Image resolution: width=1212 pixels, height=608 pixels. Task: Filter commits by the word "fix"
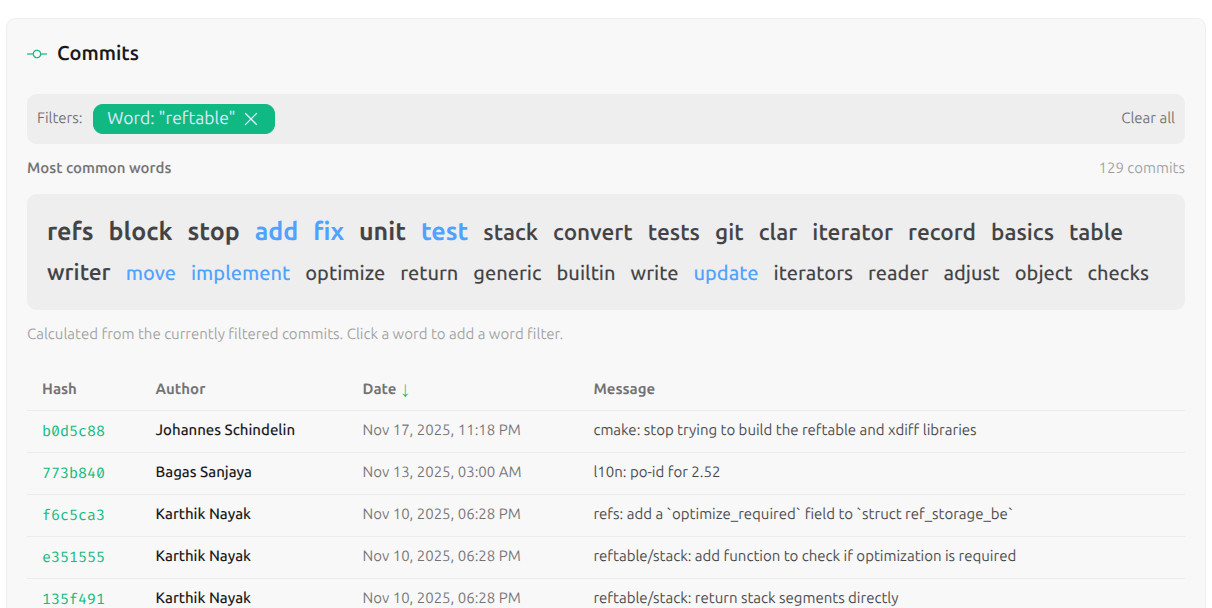(328, 232)
